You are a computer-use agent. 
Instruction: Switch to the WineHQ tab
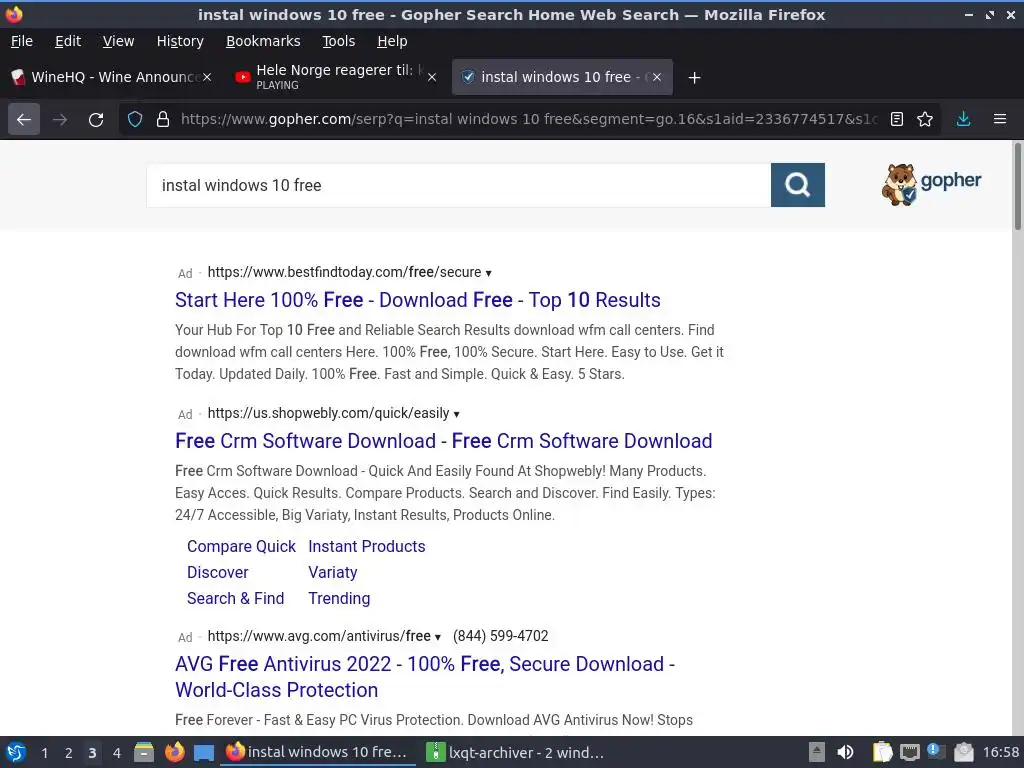(x=110, y=77)
